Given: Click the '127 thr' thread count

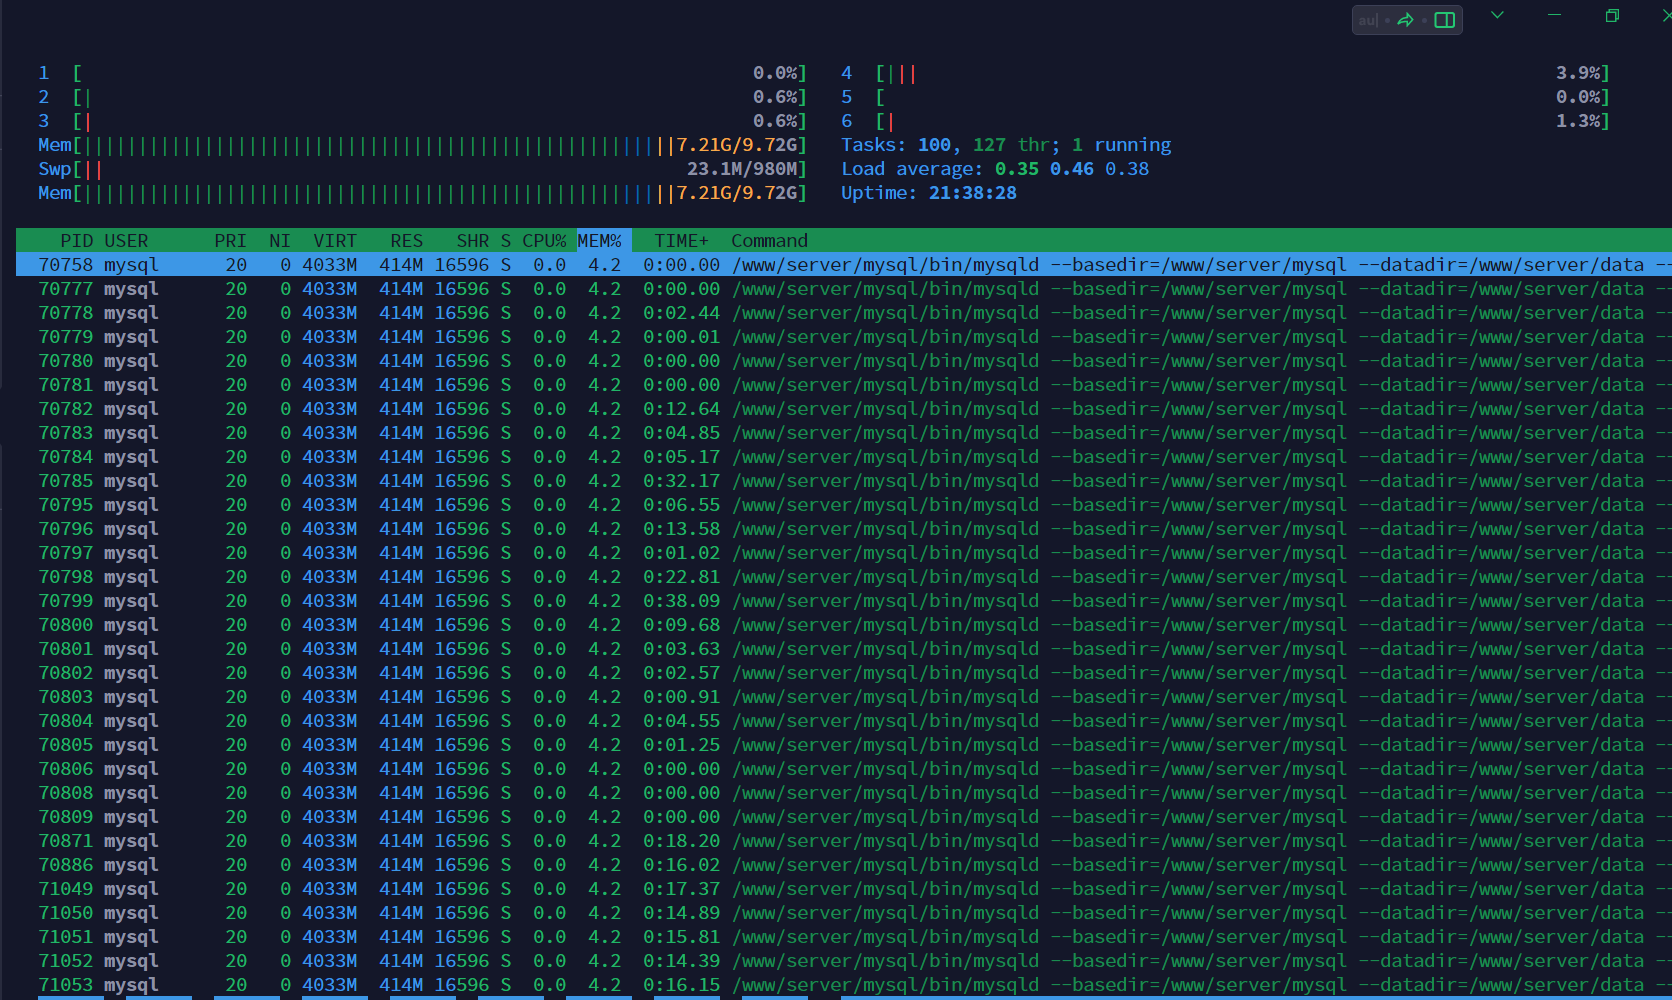Looking at the screenshot, I should pos(1011,145).
